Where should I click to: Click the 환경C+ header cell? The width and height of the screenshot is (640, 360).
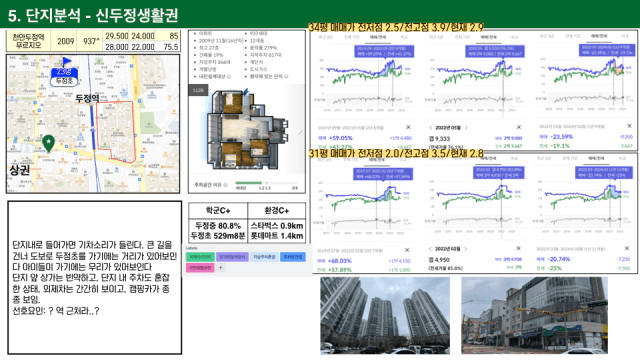pos(276,211)
